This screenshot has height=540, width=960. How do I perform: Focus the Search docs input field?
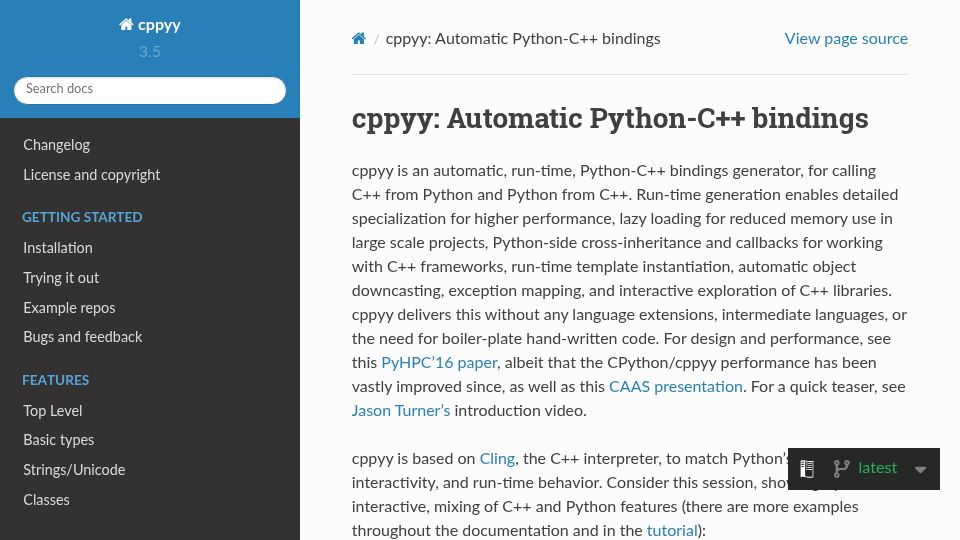pos(150,90)
